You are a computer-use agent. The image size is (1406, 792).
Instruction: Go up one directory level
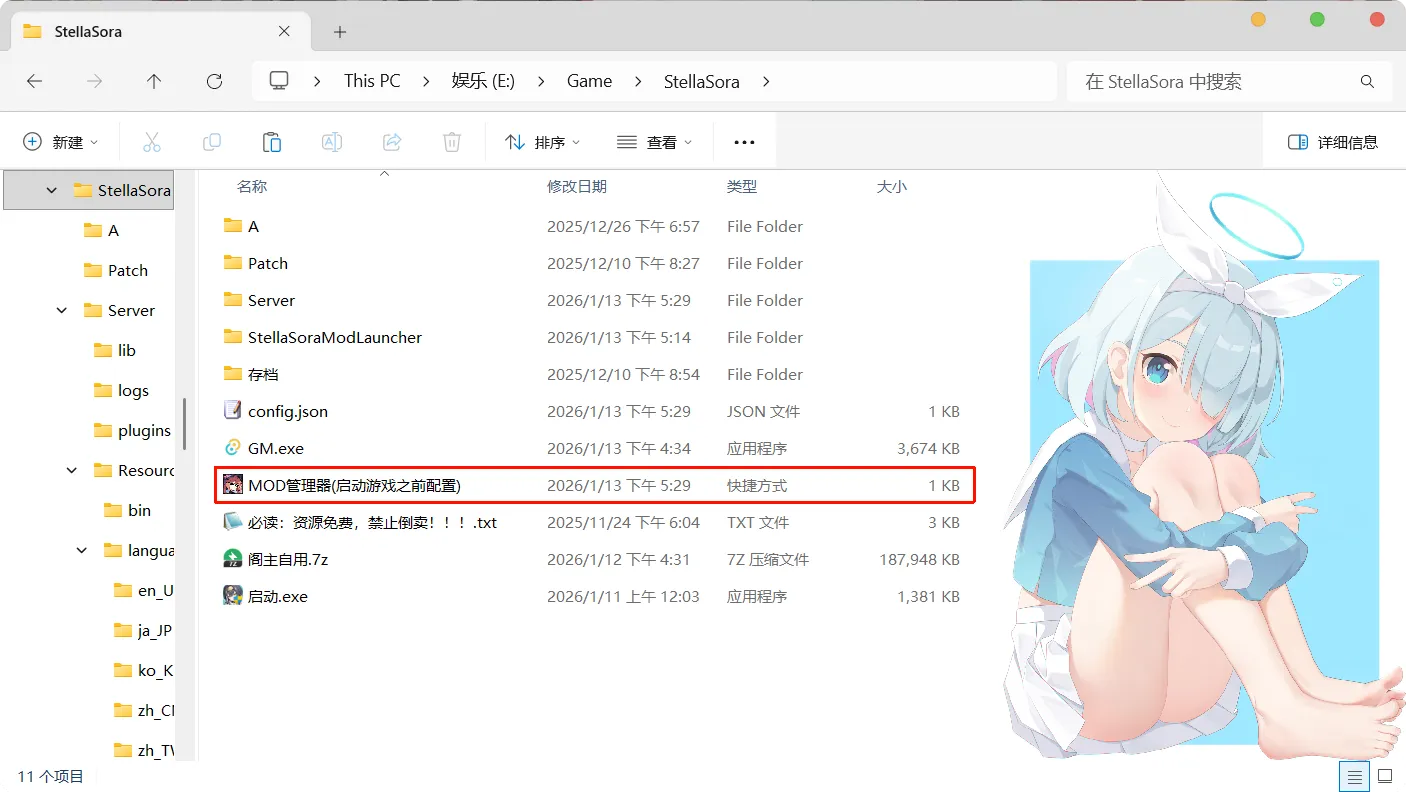pyautogui.click(x=154, y=81)
